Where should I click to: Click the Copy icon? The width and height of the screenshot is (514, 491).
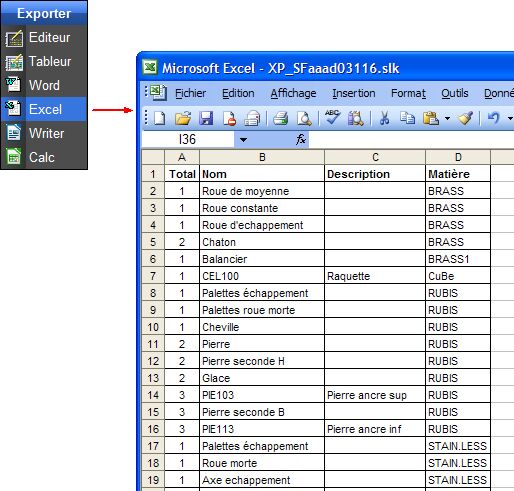(407, 118)
